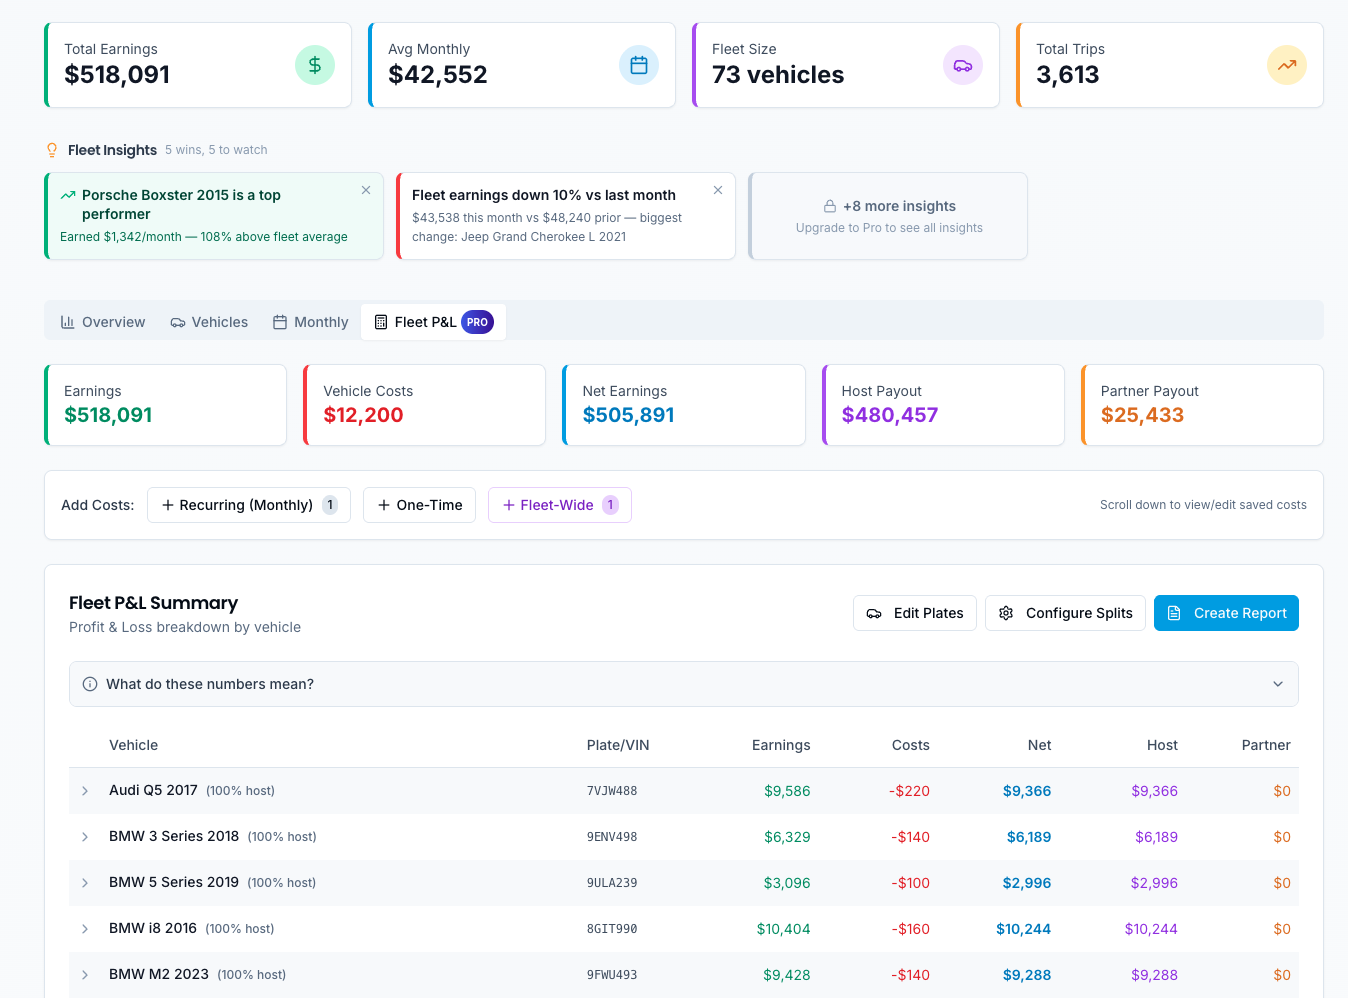This screenshot has height=998, width=1348.
Task: Click the car icon on Fleet Size card
Action: [x=963, y=65]
